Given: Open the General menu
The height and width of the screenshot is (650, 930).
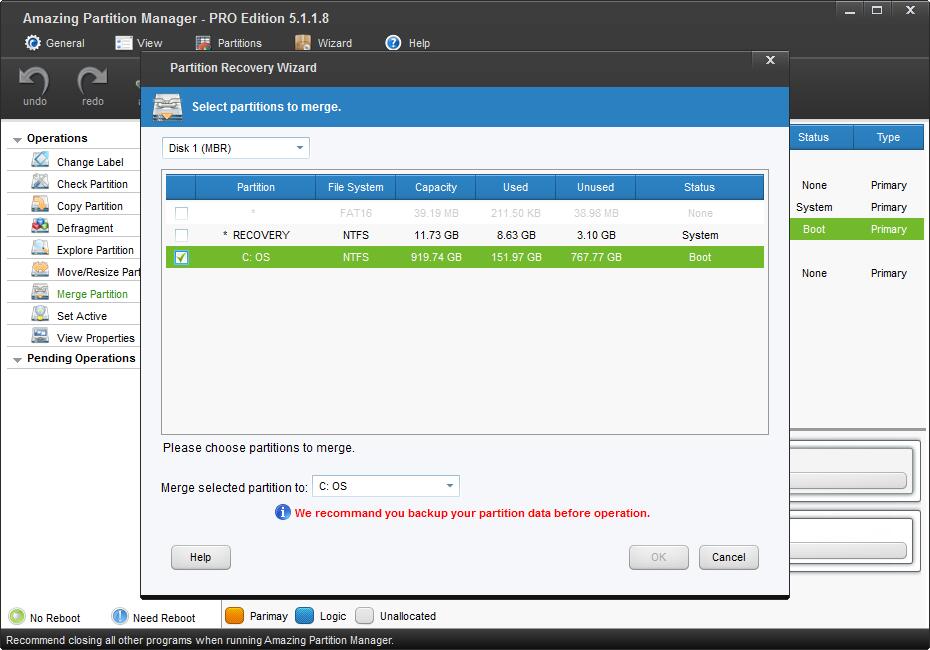Looking at the screenshot, I should pos(55,43).
